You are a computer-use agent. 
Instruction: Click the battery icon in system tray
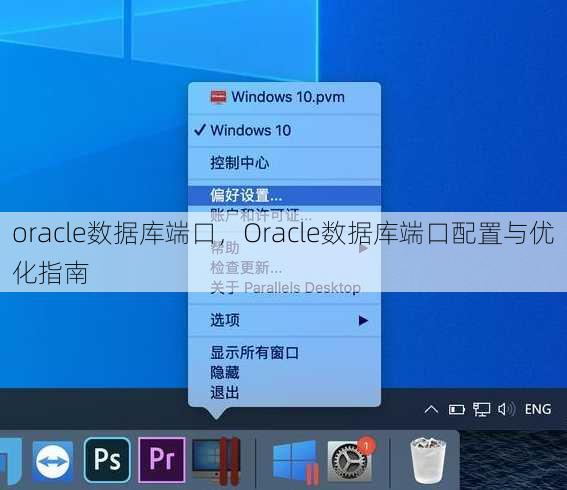point(457,410)
